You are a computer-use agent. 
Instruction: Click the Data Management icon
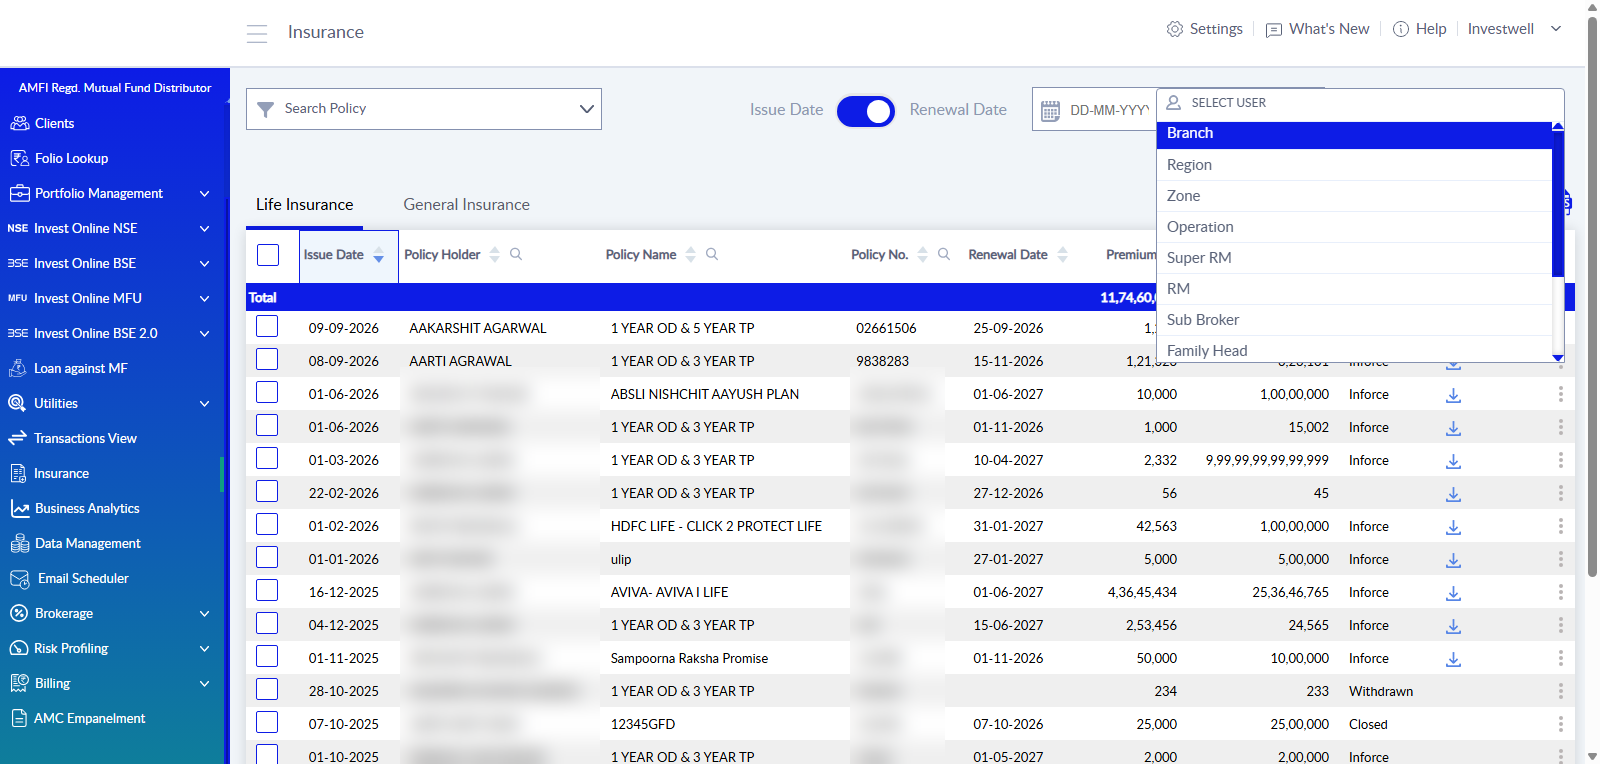[19, 543]
